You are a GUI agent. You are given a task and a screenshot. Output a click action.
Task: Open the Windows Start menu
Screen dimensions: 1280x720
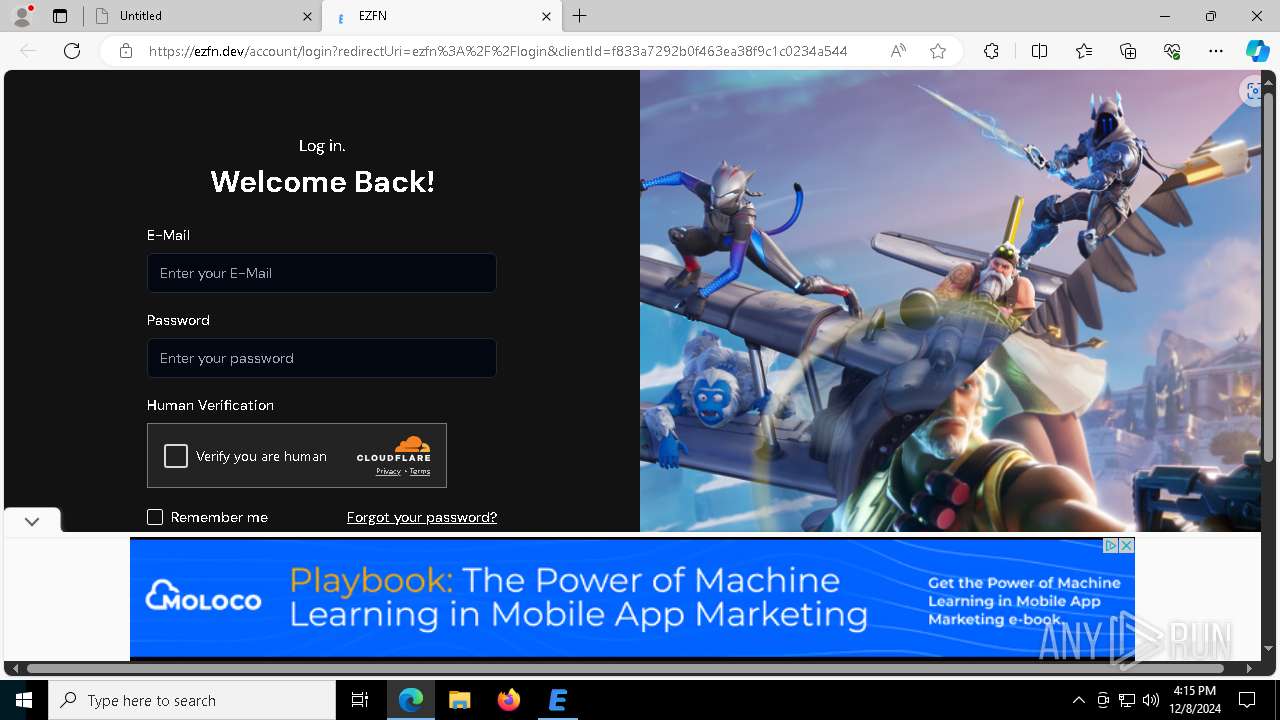coord(24,700)
